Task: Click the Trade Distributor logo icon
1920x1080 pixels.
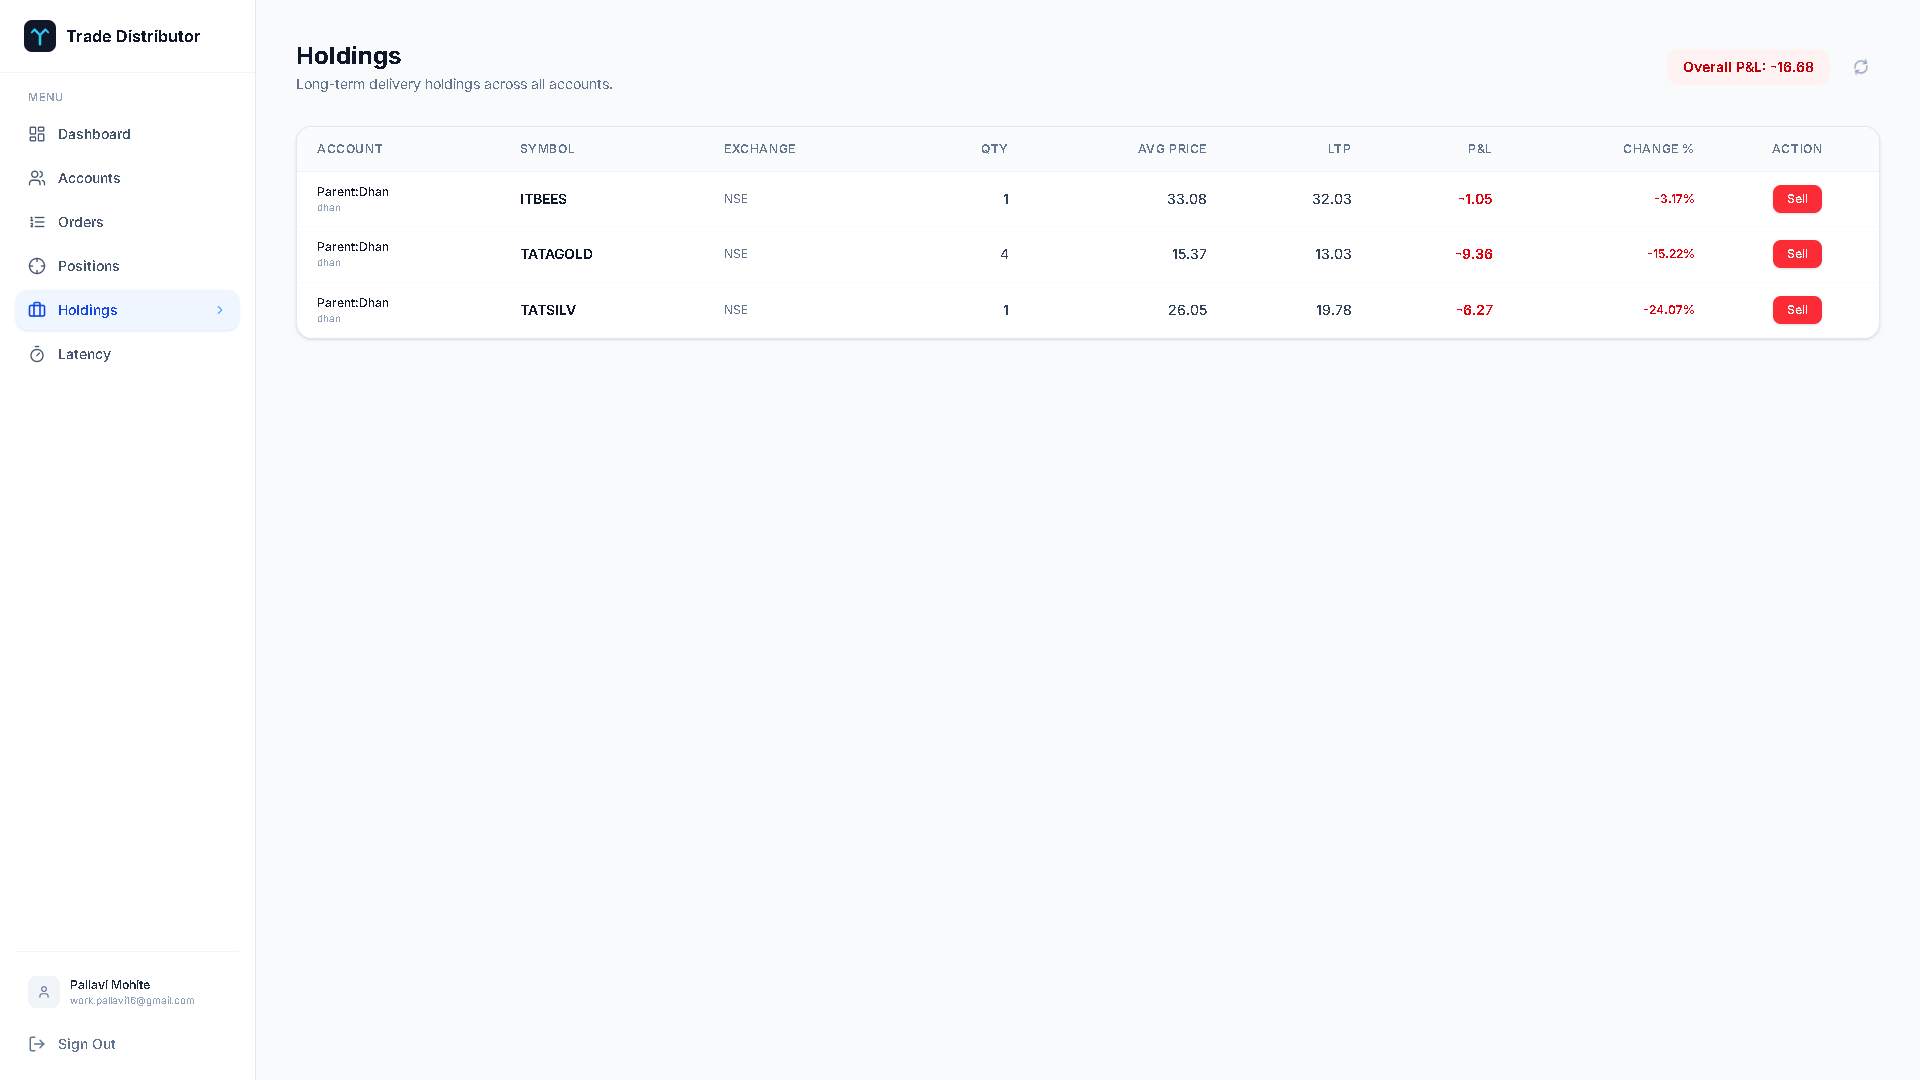Action: point(40,36)
